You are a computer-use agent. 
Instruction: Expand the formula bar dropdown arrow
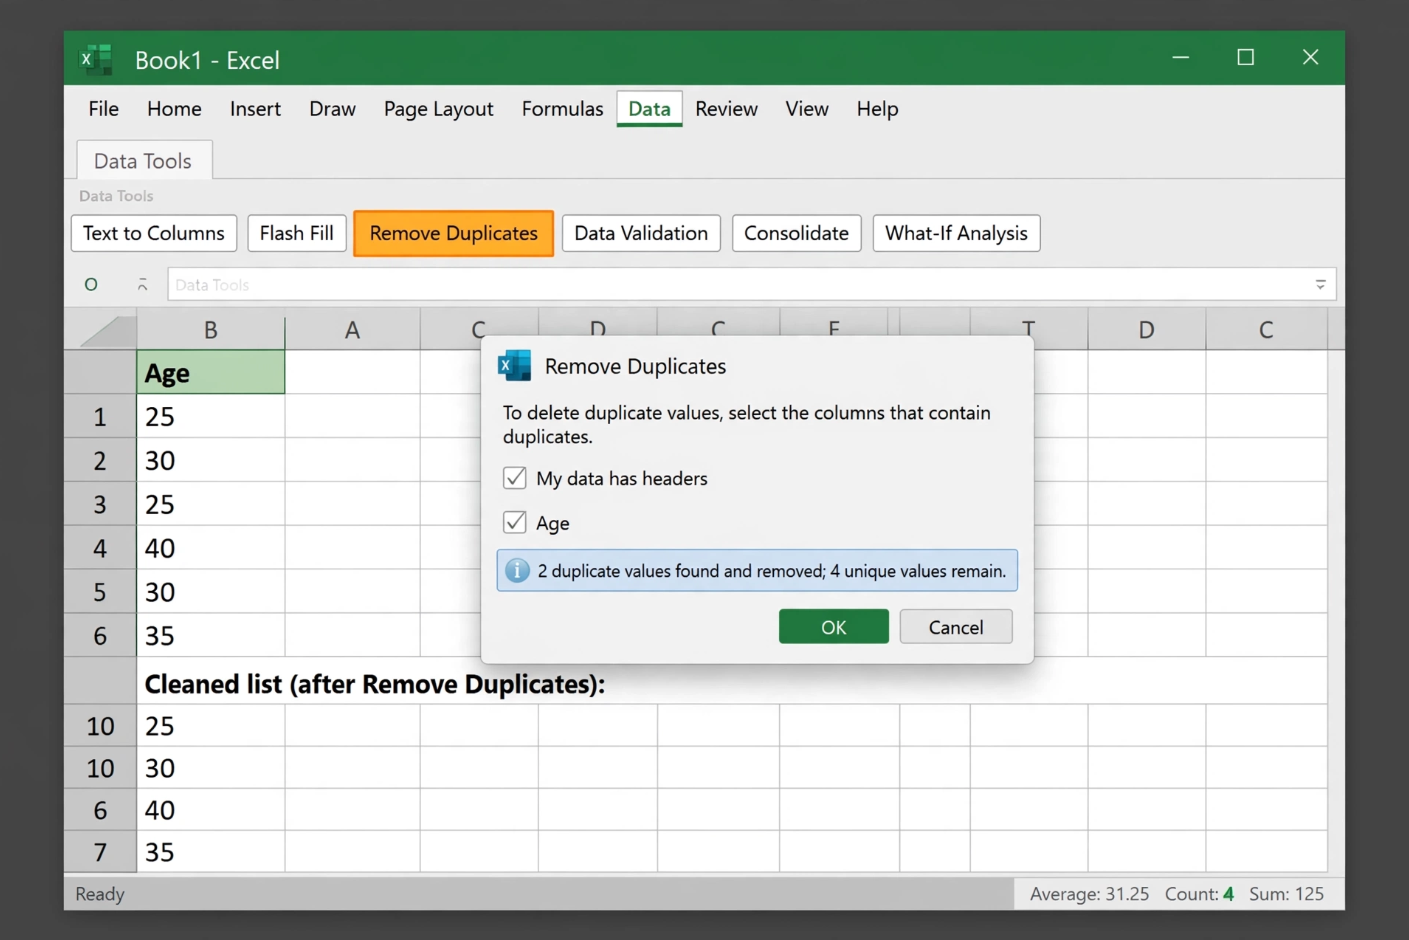1320,285
